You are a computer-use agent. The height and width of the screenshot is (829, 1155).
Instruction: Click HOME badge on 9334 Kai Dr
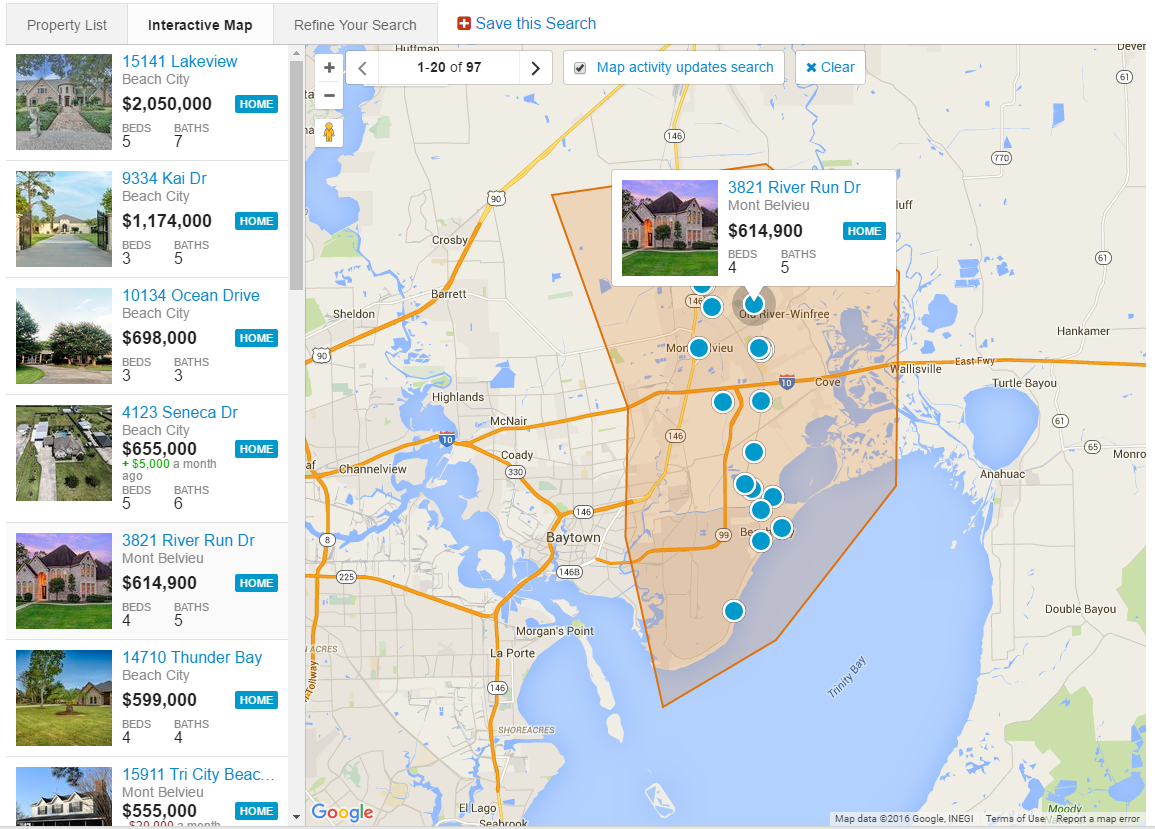click(x=256, y=221)
